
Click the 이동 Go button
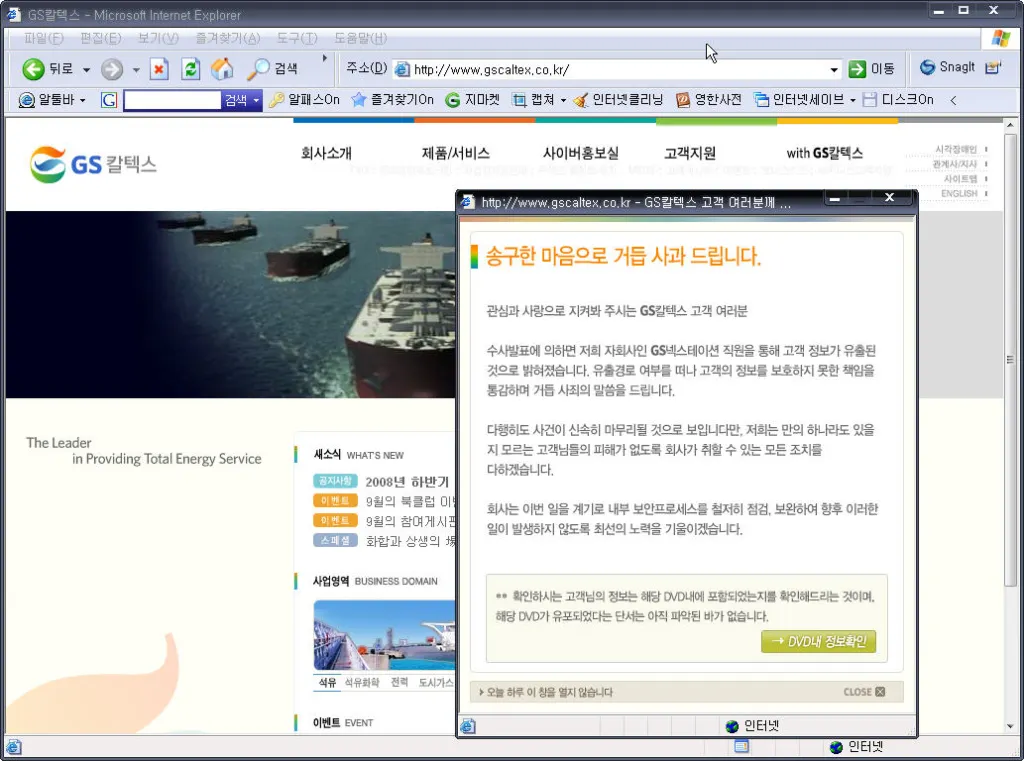pyautogui.click(x=871, y=69)
